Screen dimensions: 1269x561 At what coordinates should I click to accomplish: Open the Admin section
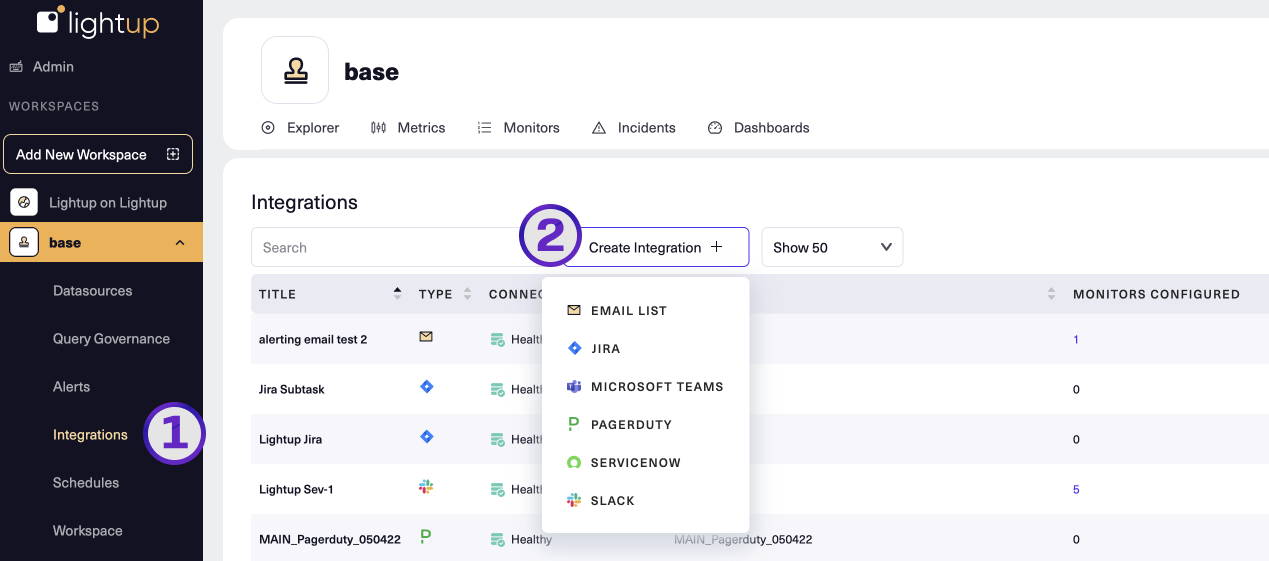coord(53,67)
